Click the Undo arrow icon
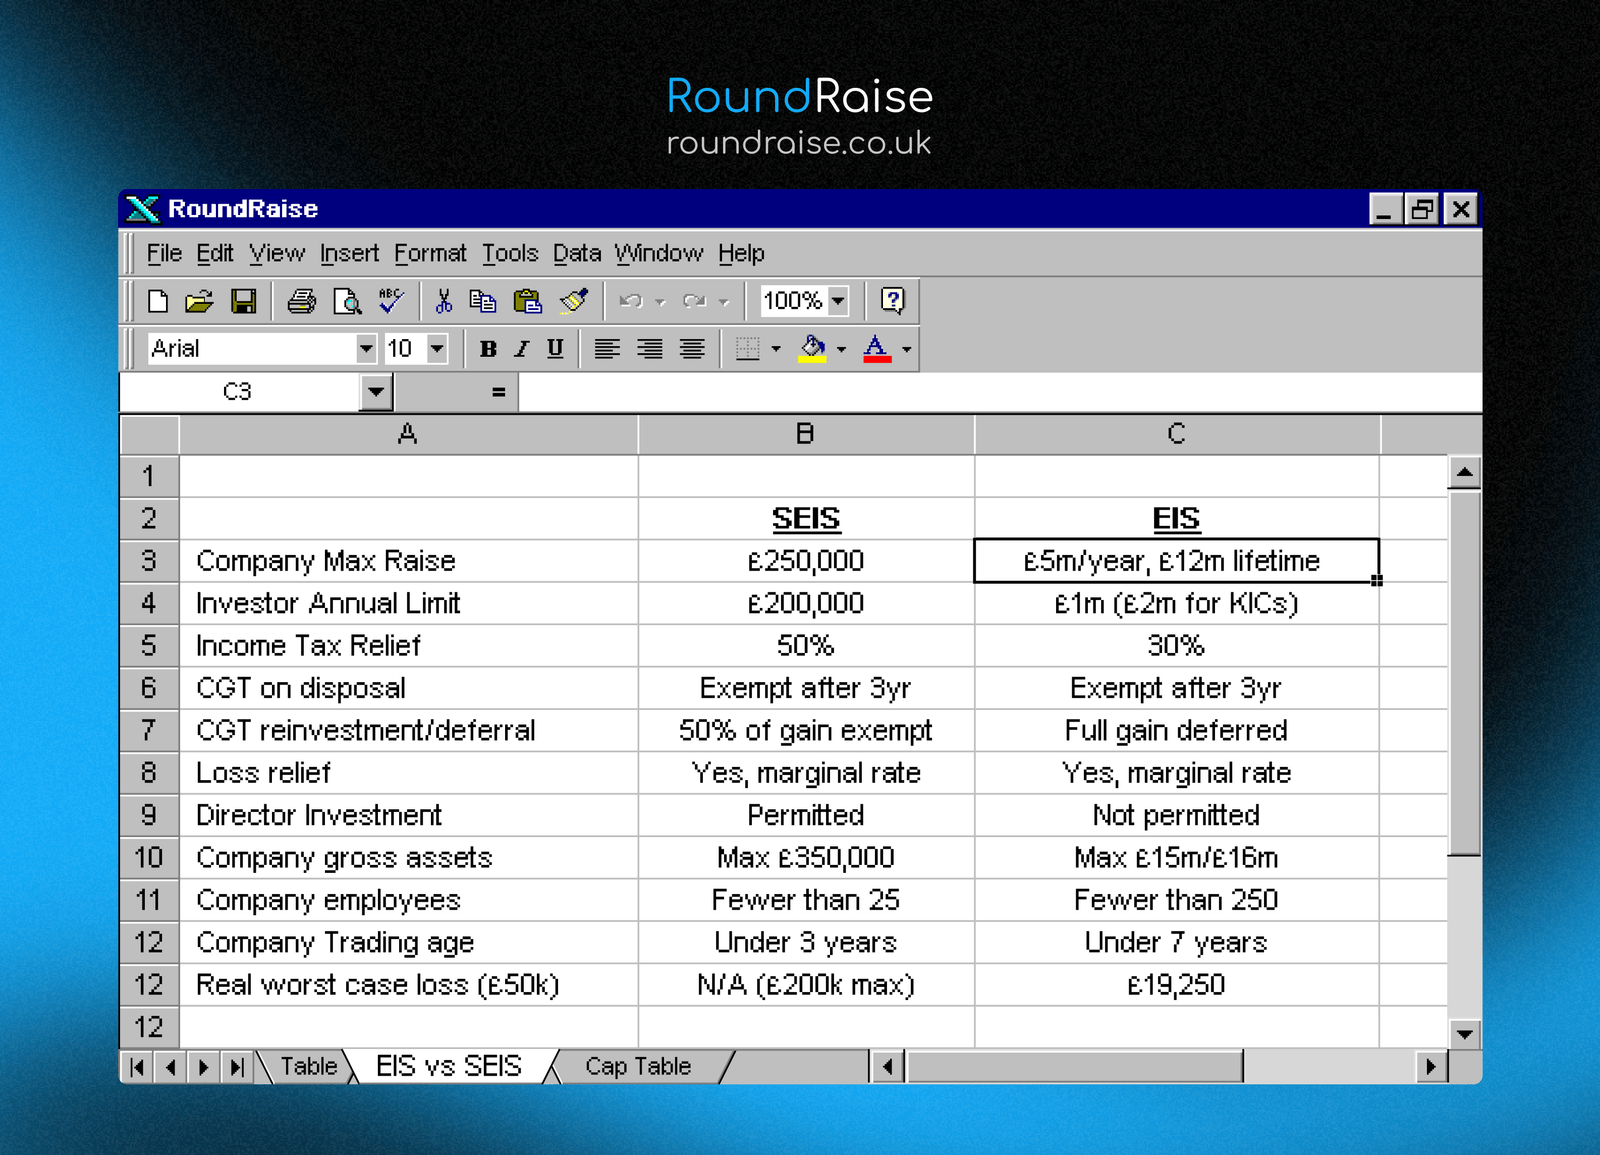The image size is (1600, 1155). pos(631,301)
